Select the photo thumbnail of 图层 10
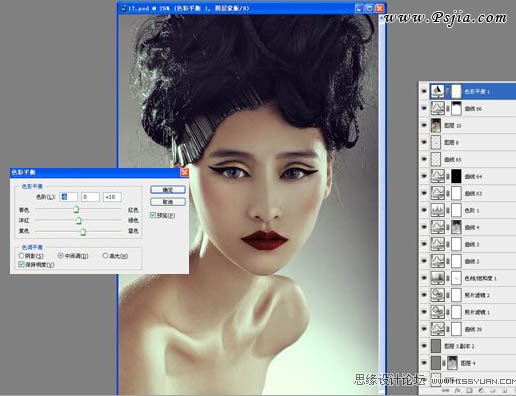The image size is (516, 396). [x=436, y=125]
